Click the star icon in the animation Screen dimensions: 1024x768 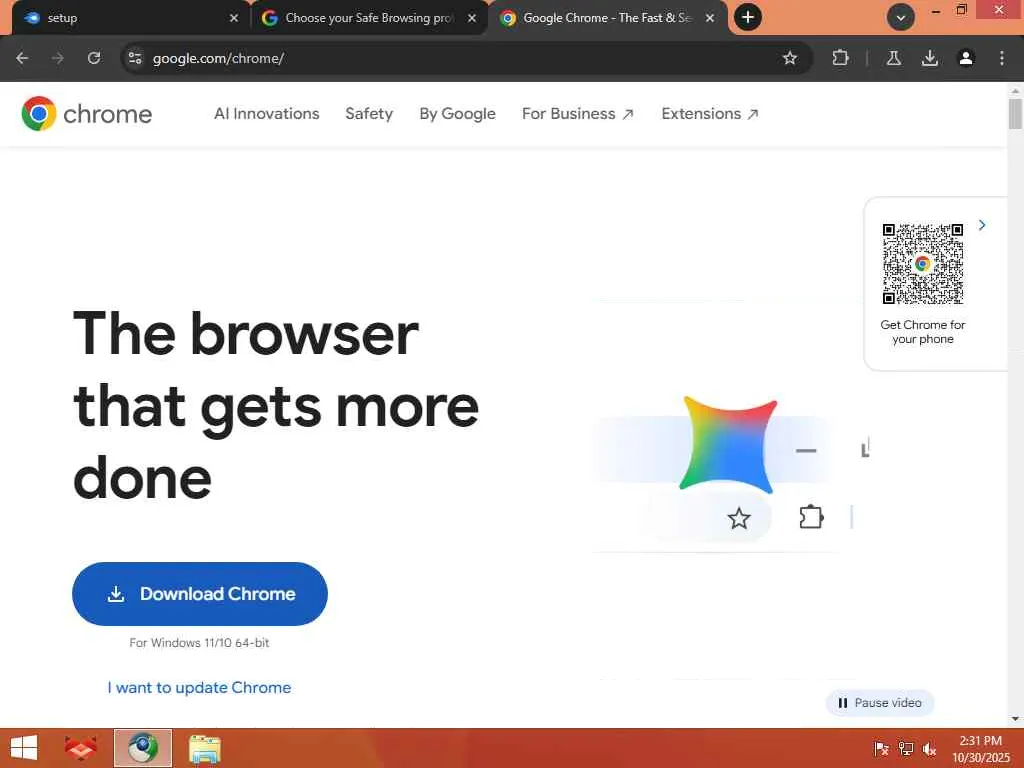click(x=739, y=519)
